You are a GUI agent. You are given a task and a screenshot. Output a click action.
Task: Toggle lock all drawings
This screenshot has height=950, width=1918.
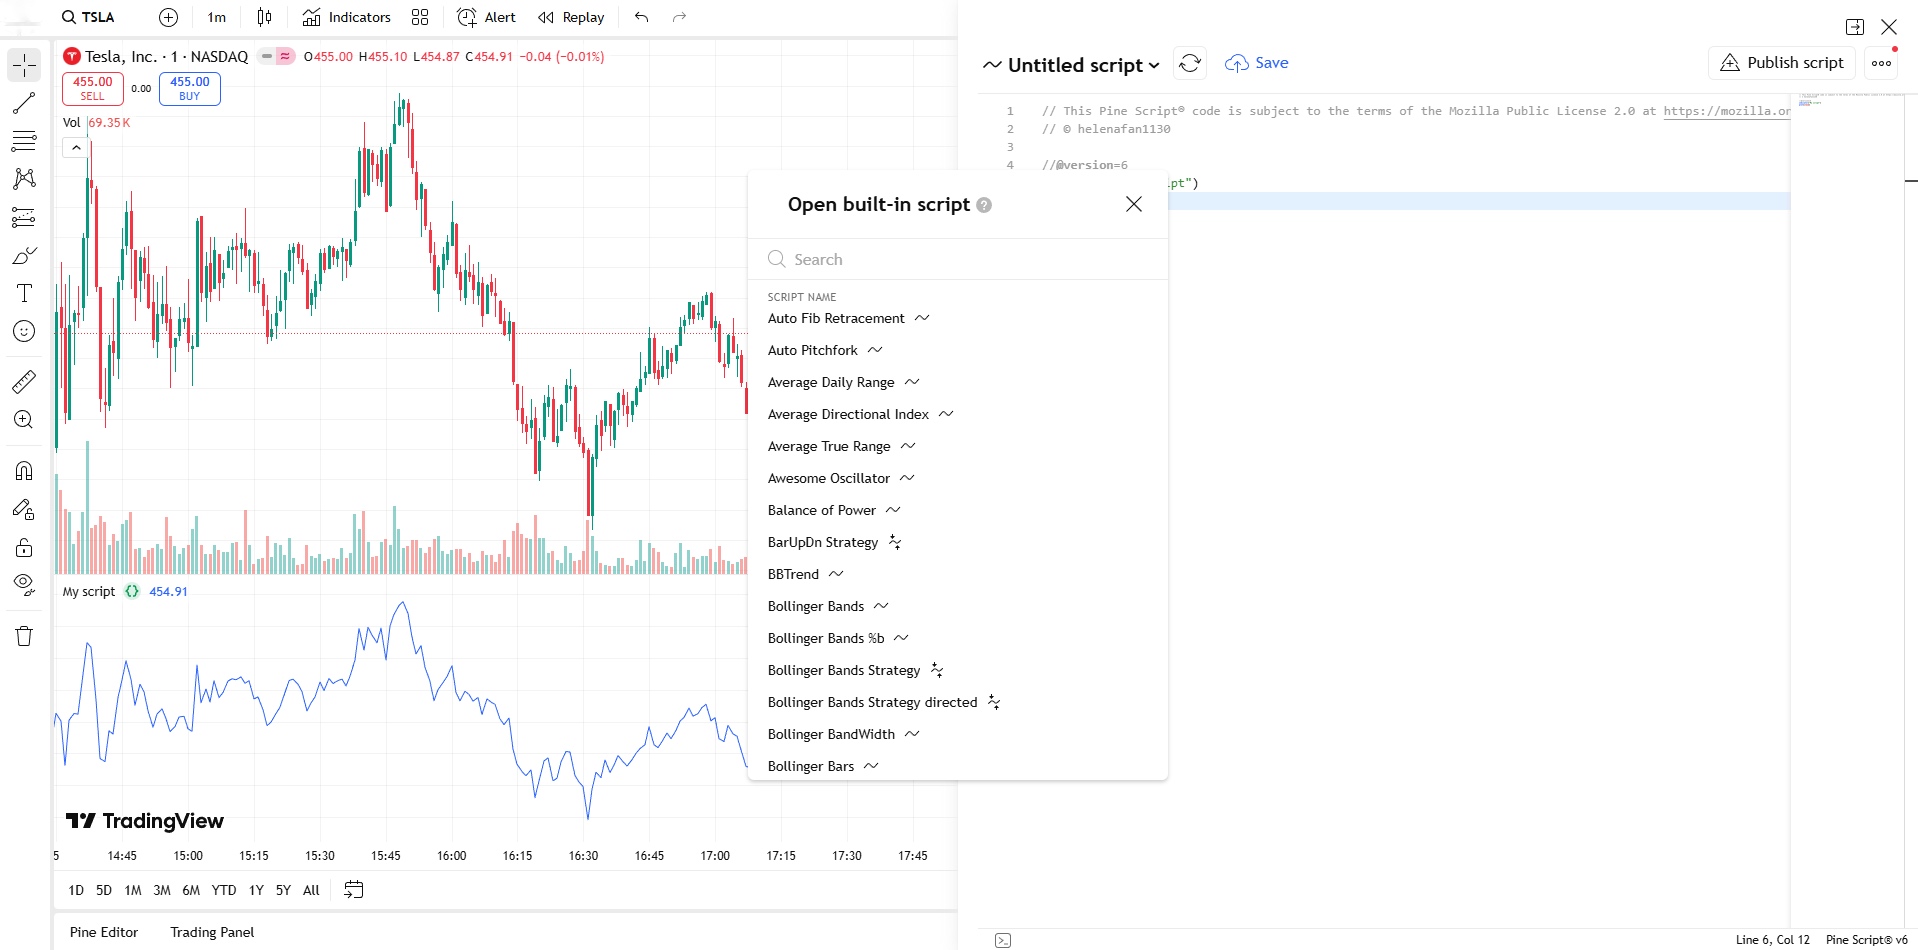pyautogui.click(x=24, y=547)
